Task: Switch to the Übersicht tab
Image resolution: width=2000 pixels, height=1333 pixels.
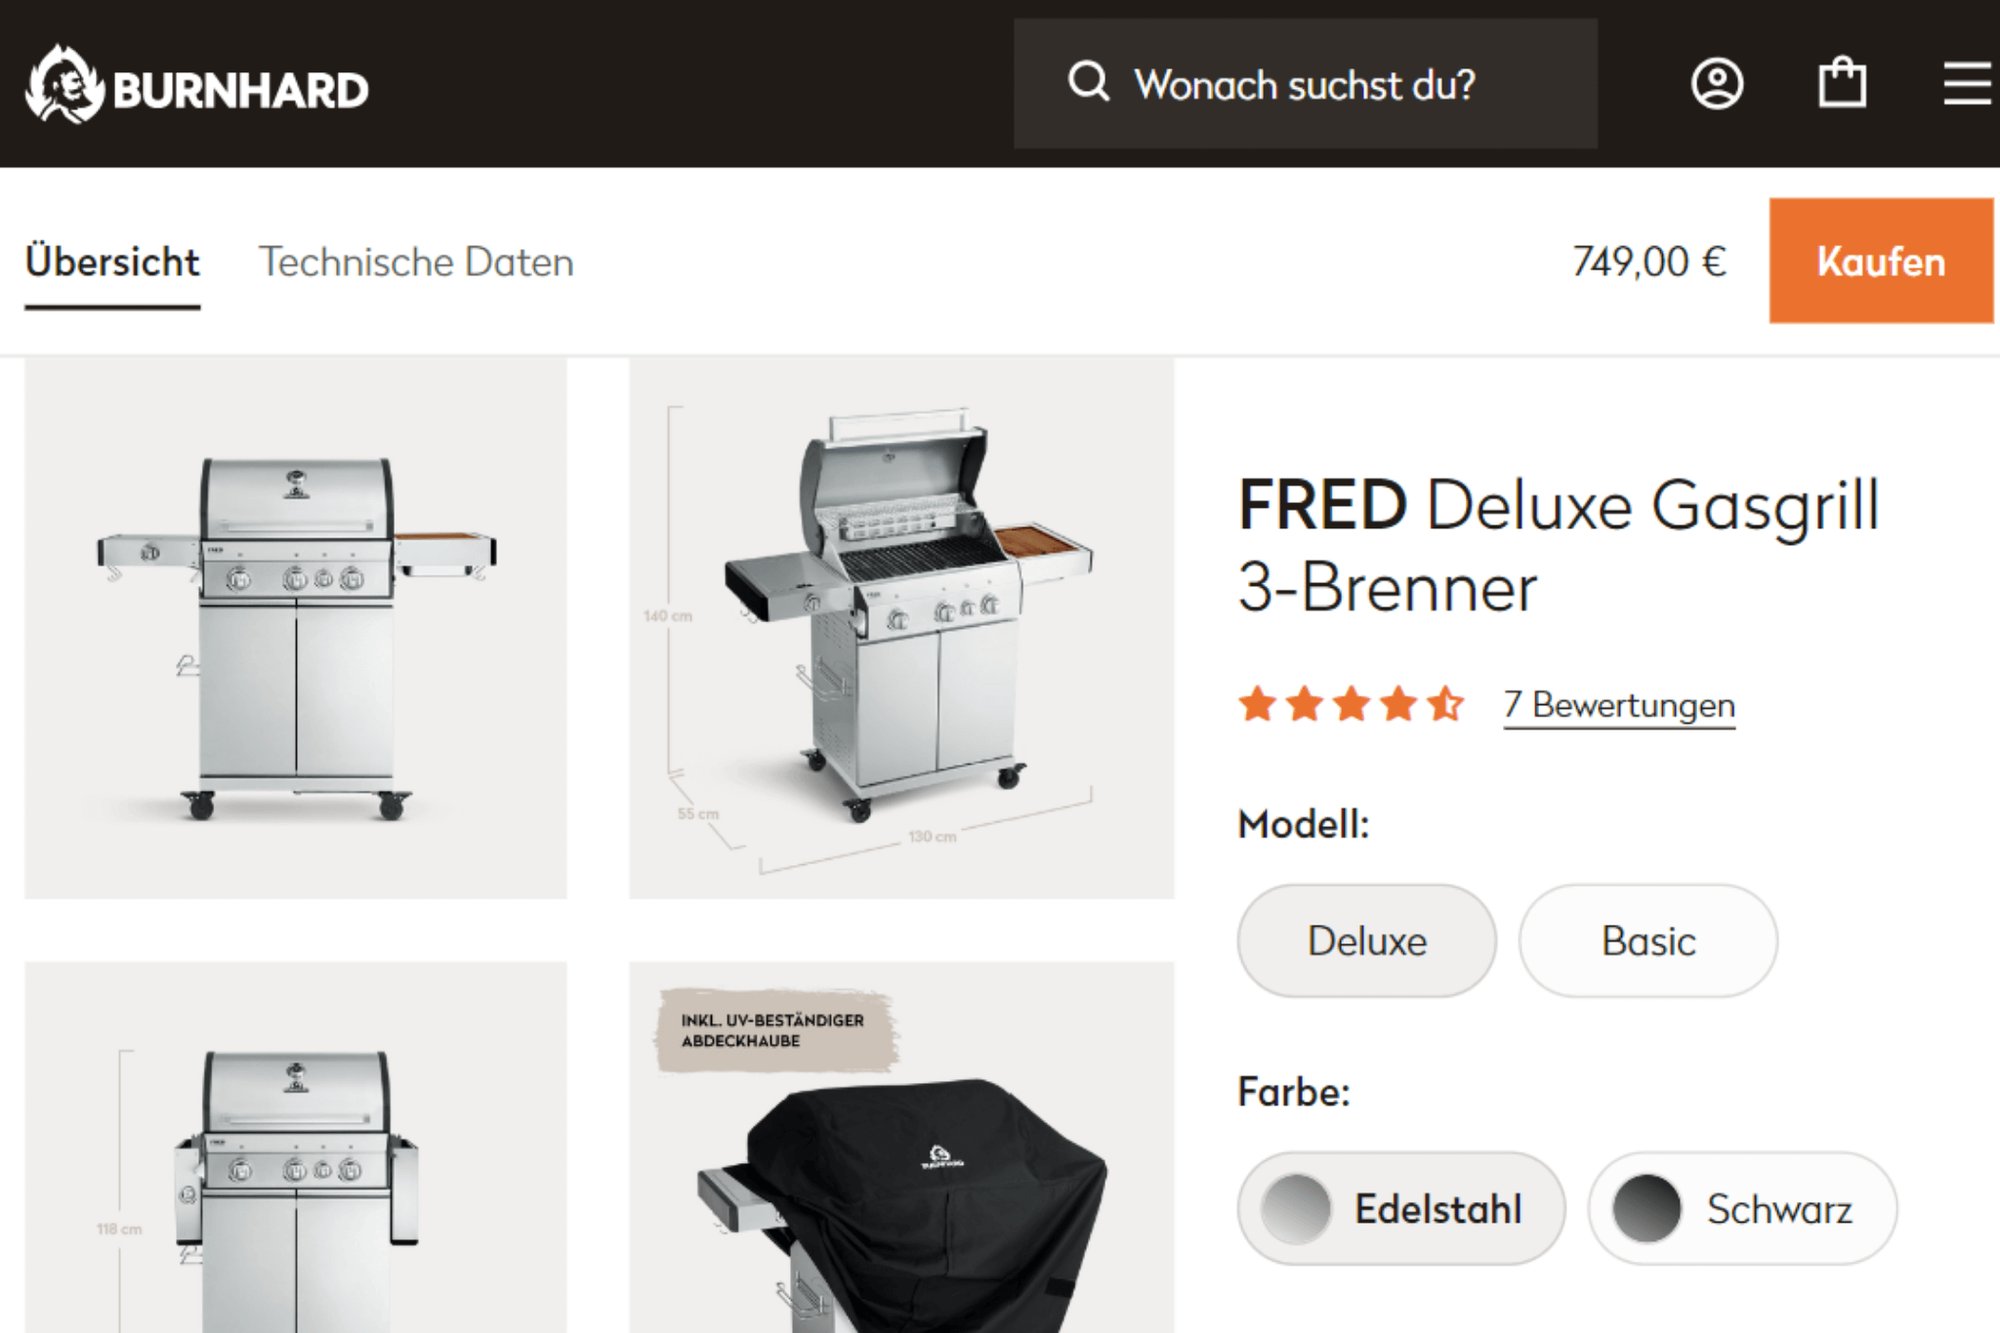Action: coord(112,262)
